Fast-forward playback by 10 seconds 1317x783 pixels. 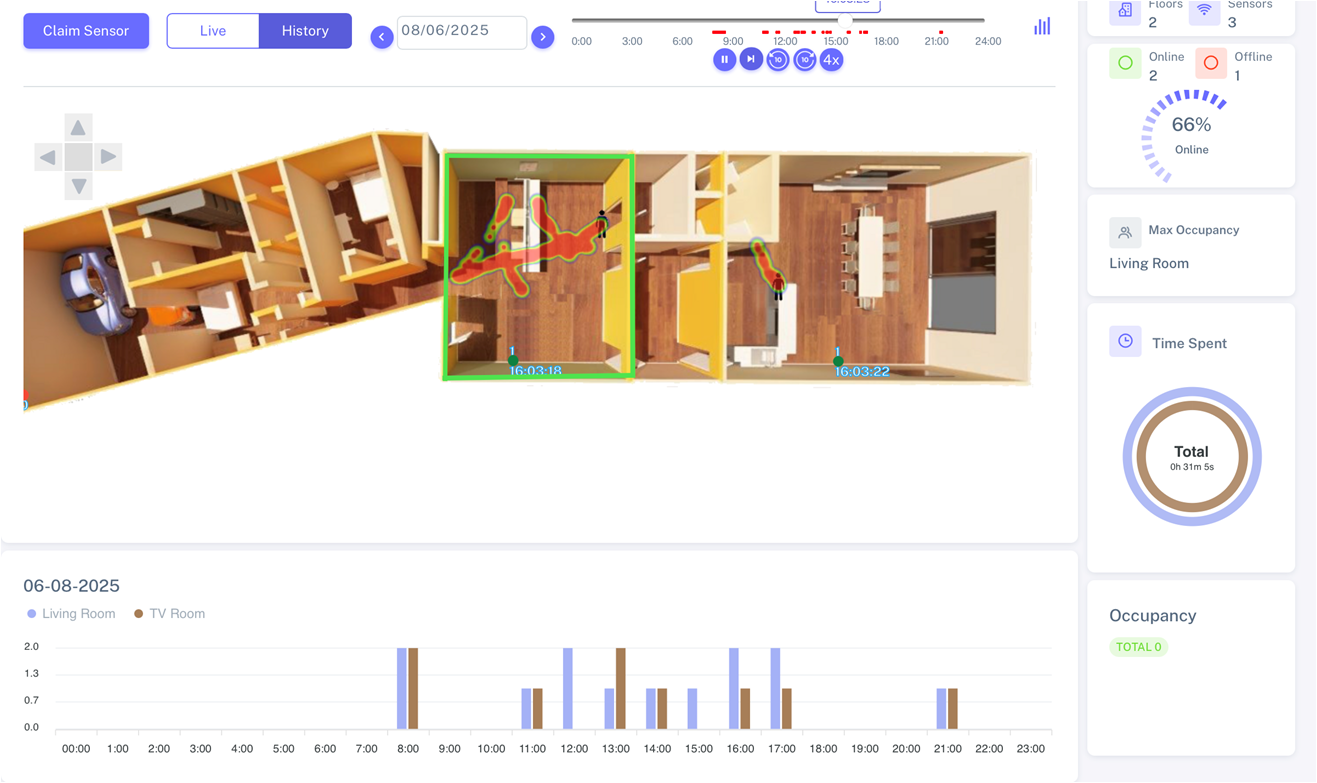pos(805,60)
